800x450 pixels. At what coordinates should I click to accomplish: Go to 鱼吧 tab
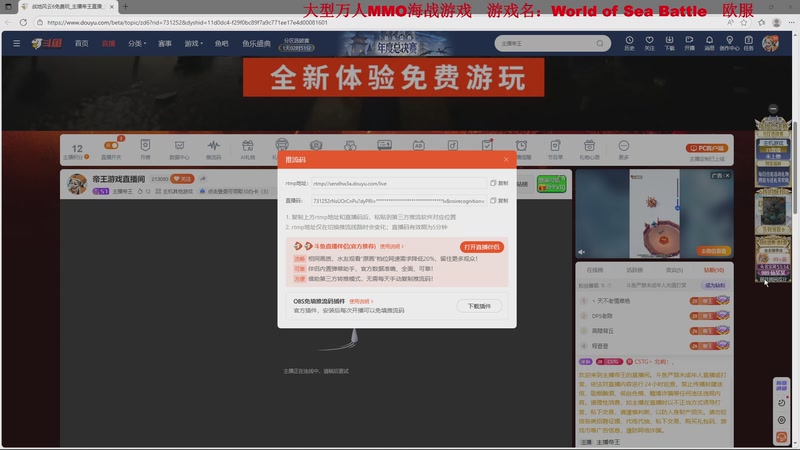point(221,43)
